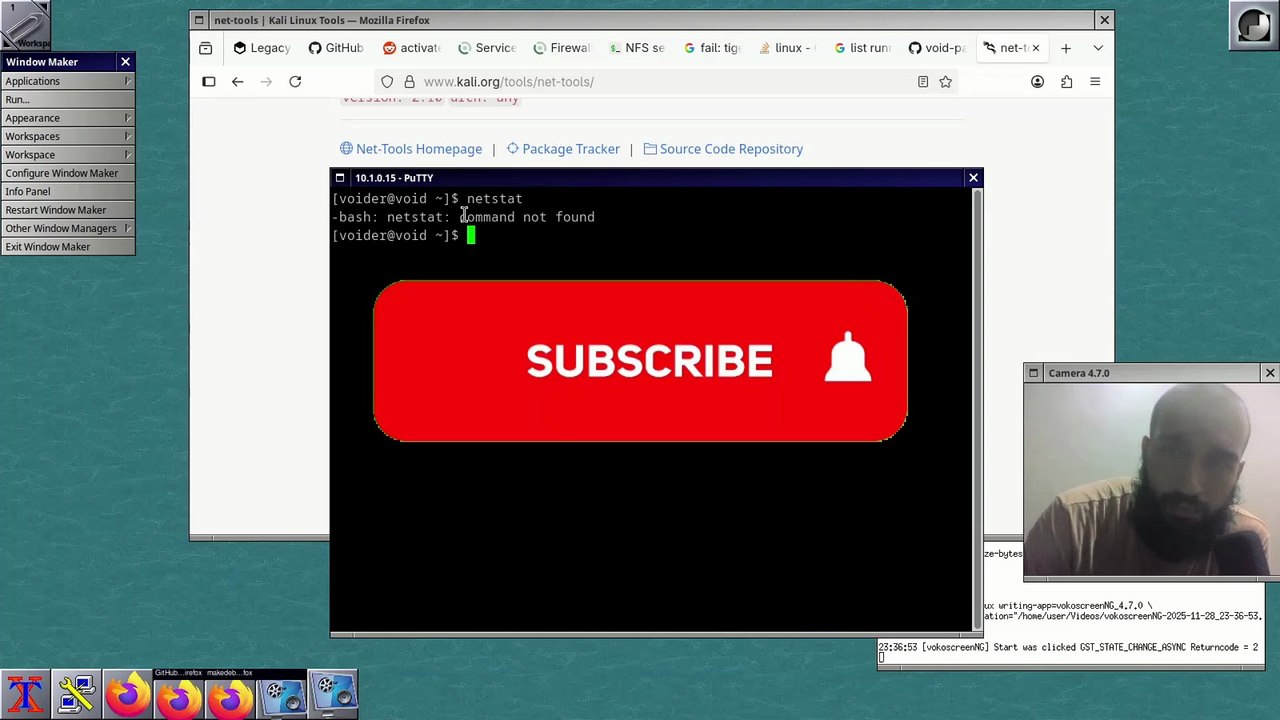The image size is (1280, 720).
Task: Click the Firefox window title-bar icon
Action: [198, 20]
